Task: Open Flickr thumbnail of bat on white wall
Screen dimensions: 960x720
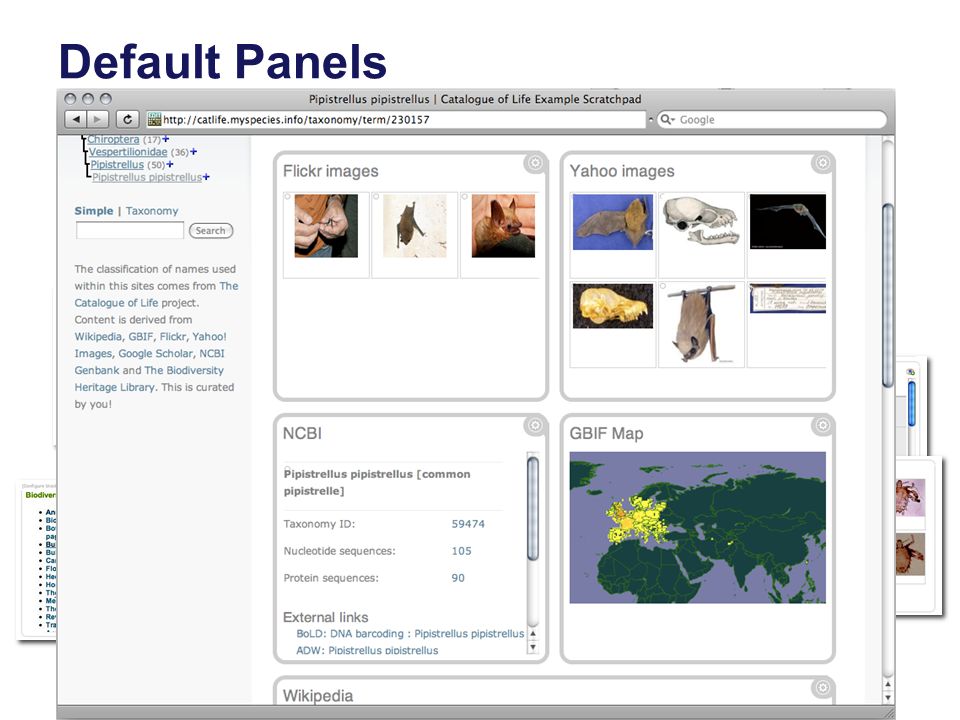Action: [415, 226]
